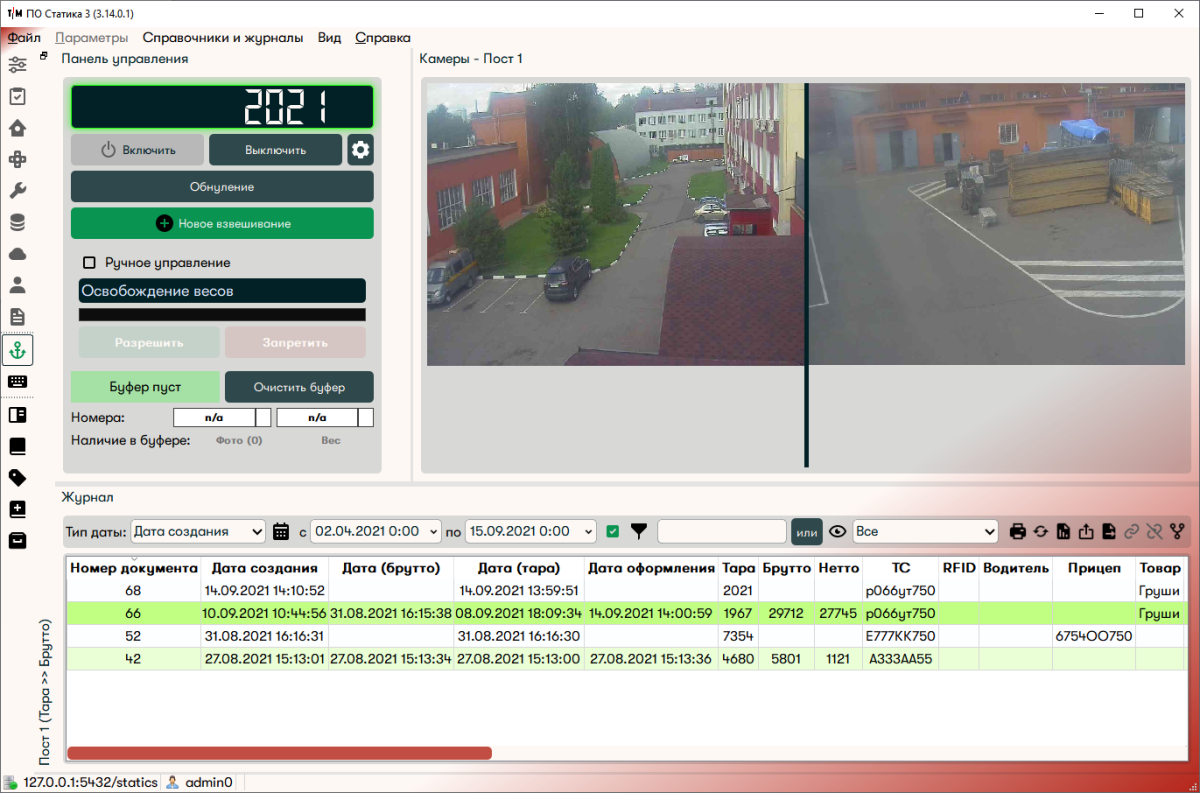Click the cloud sidebar icon

tap(17, 254)
